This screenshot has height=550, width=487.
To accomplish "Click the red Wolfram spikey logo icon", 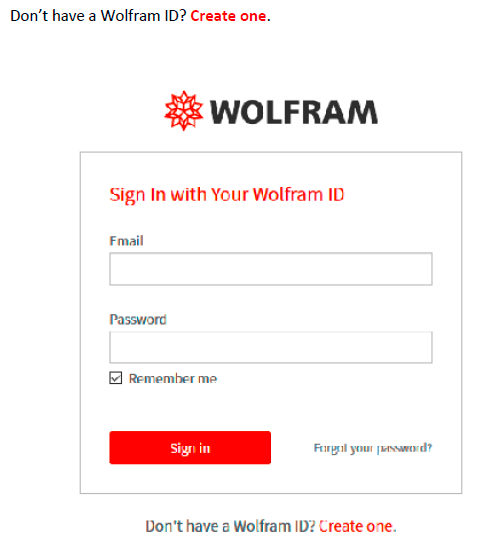I will 184,110.
